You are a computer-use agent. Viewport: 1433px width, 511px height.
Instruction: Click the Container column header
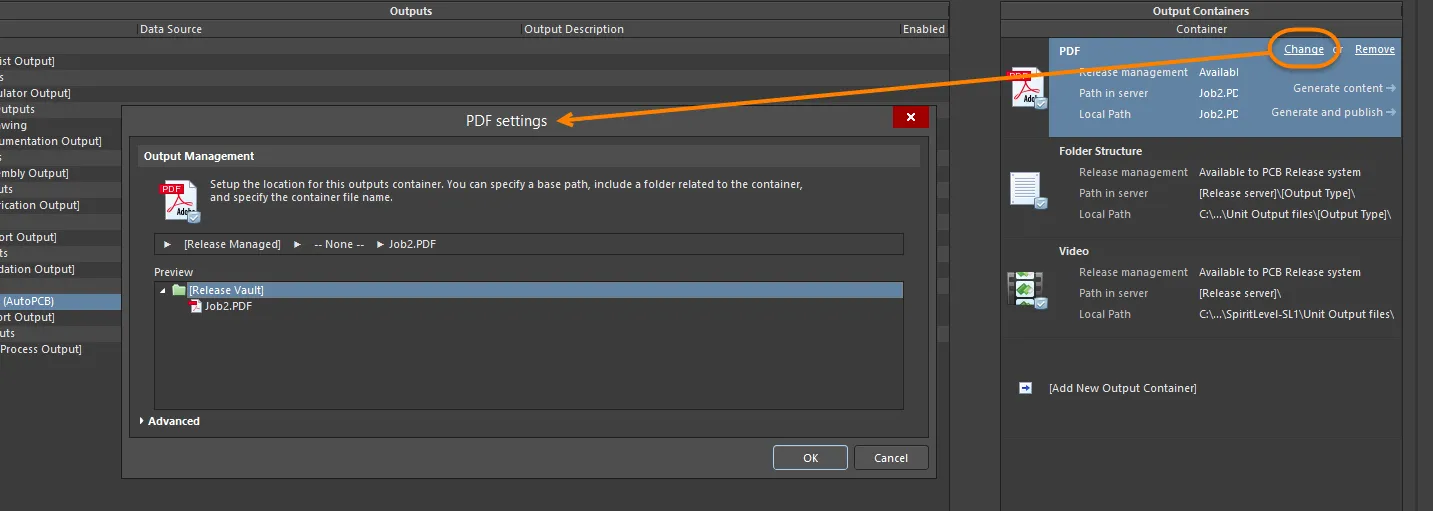(x=1201, y=29)
